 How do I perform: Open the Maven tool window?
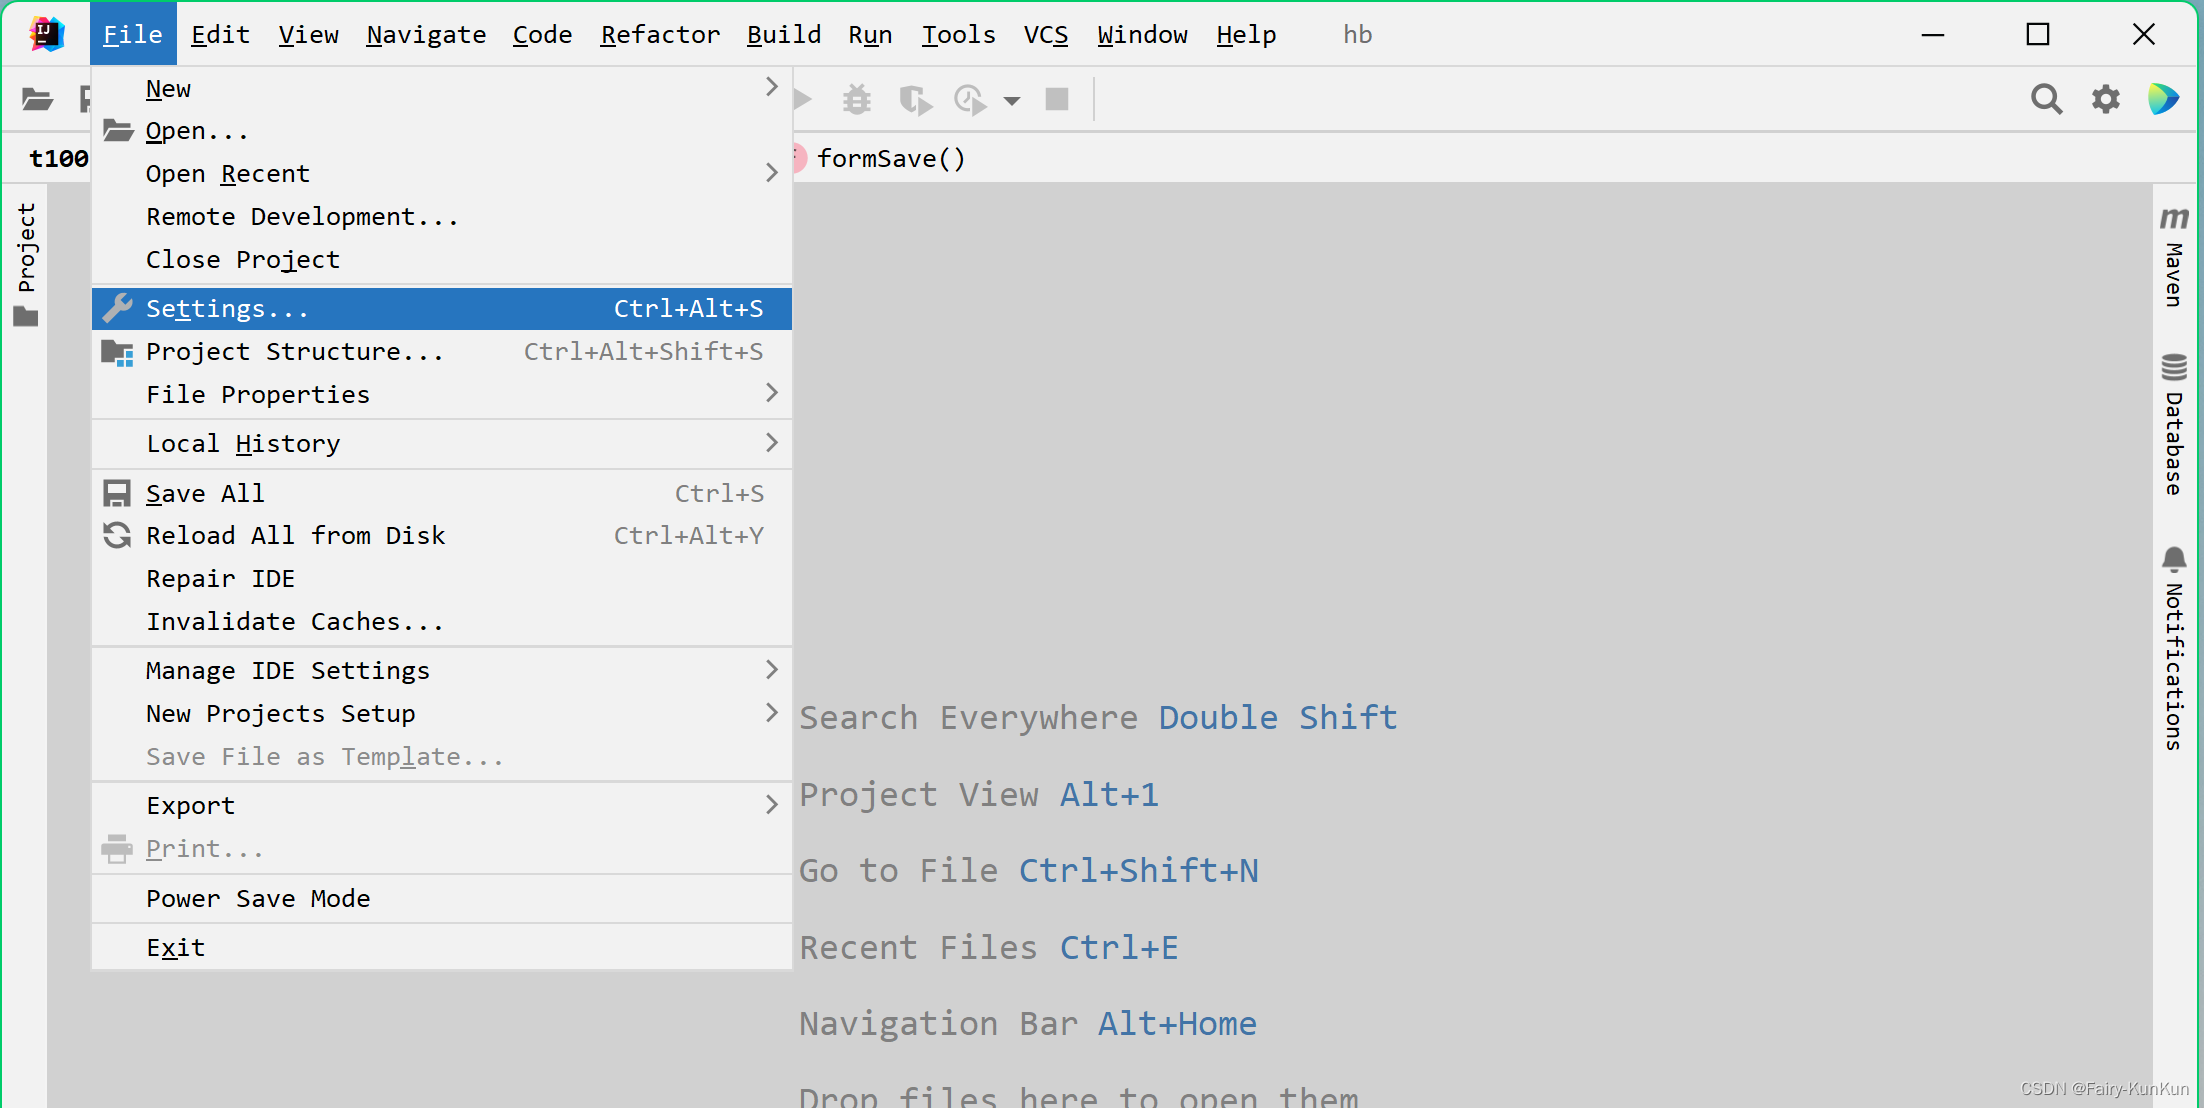pyautogui.click(x=2174, y=258)
